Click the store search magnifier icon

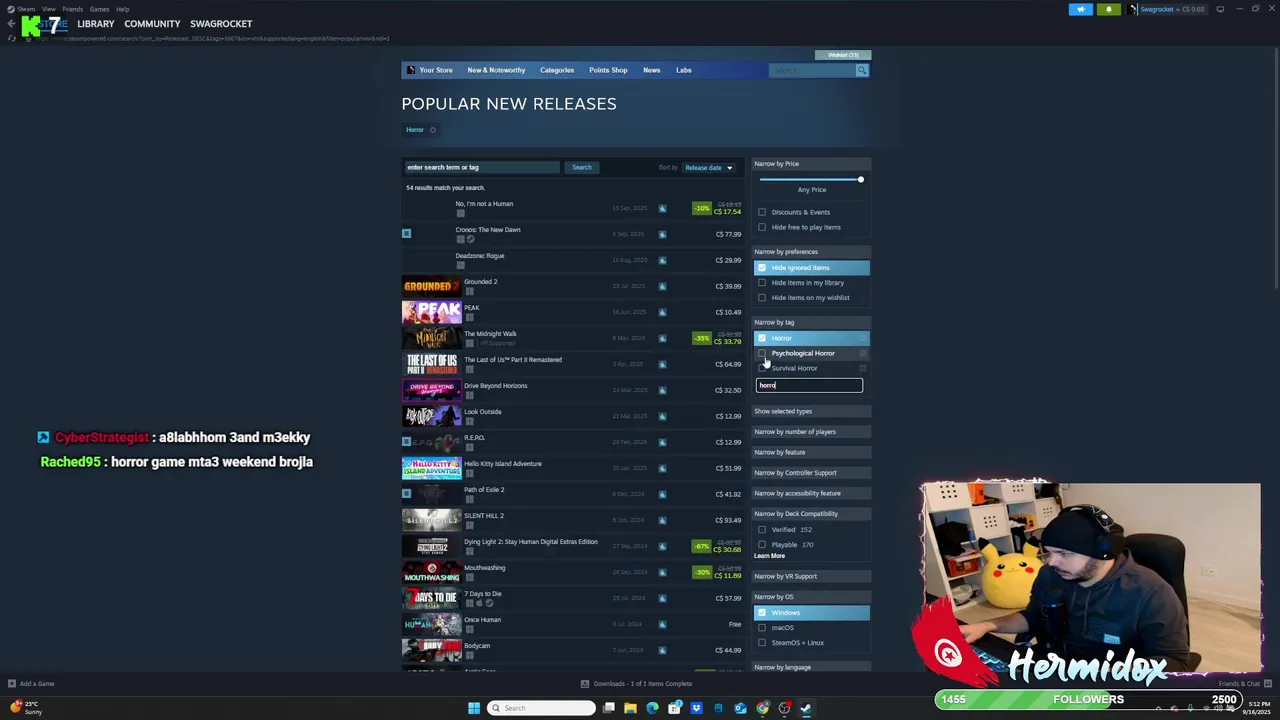(x=862, y=70)
